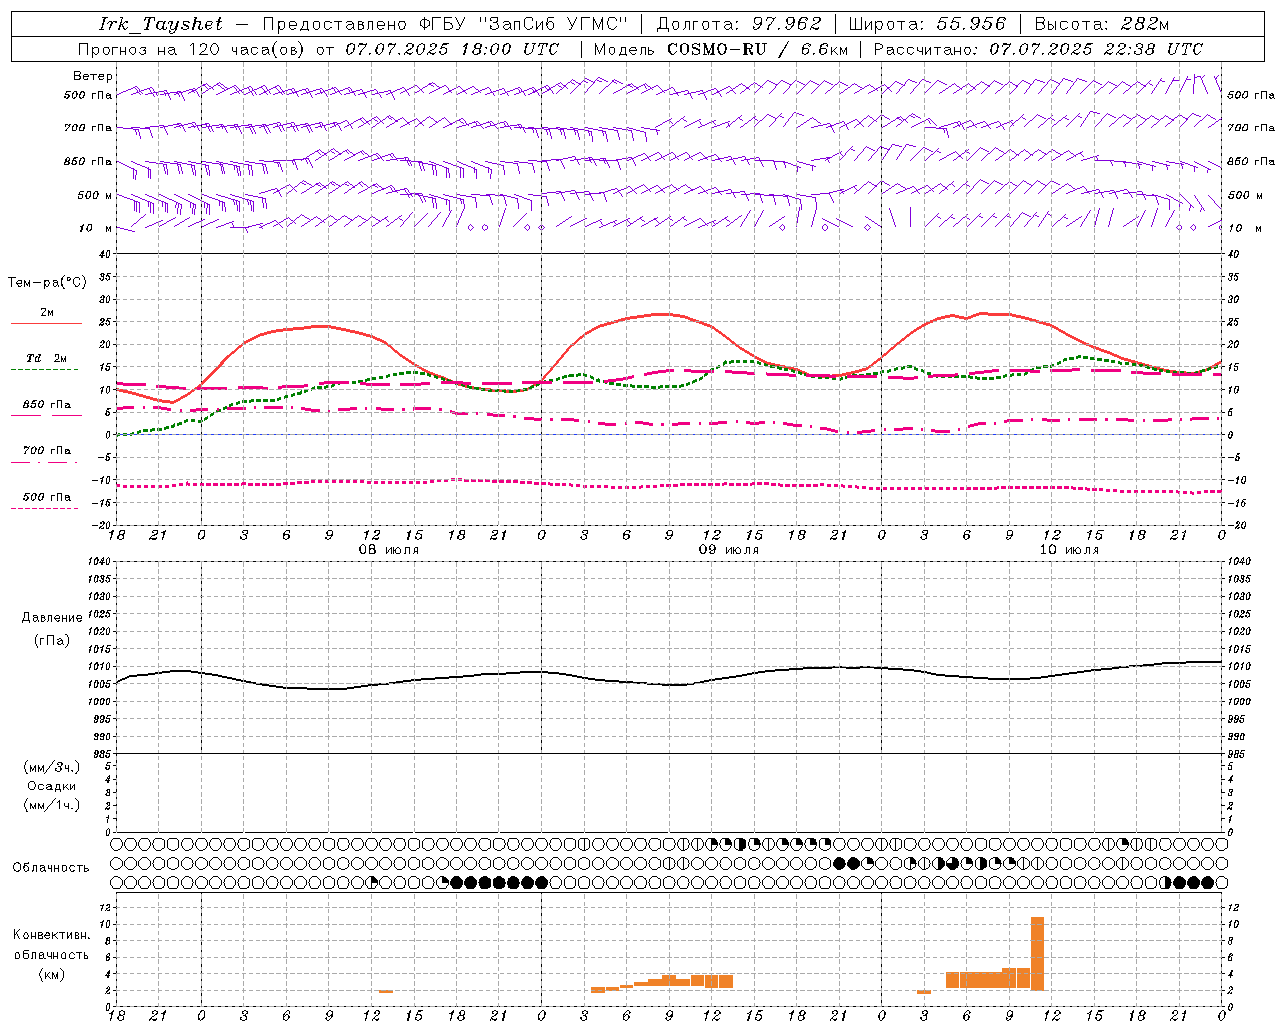
Task: Click the solid red 2м legend line sample
Action: click(x=46, y=323)
